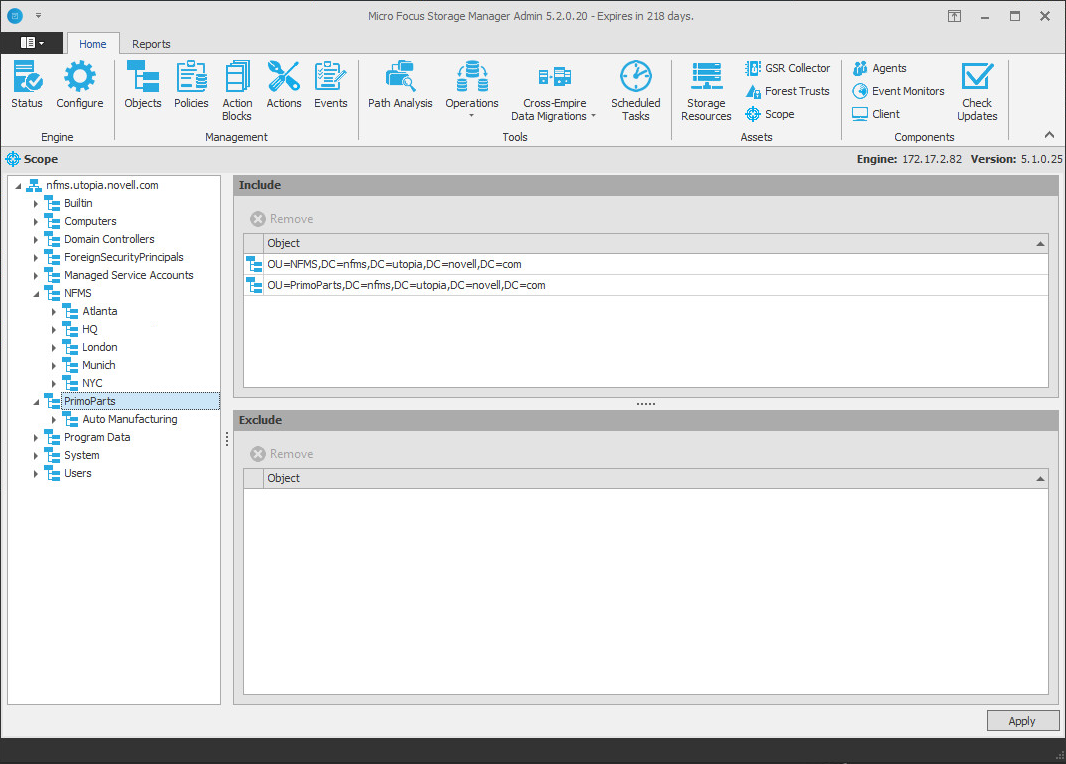Image resolution: width=1066 pixels, height=764 pixels.
Task: Collapse the PrimoParts tree node
Action: [36, 402]
